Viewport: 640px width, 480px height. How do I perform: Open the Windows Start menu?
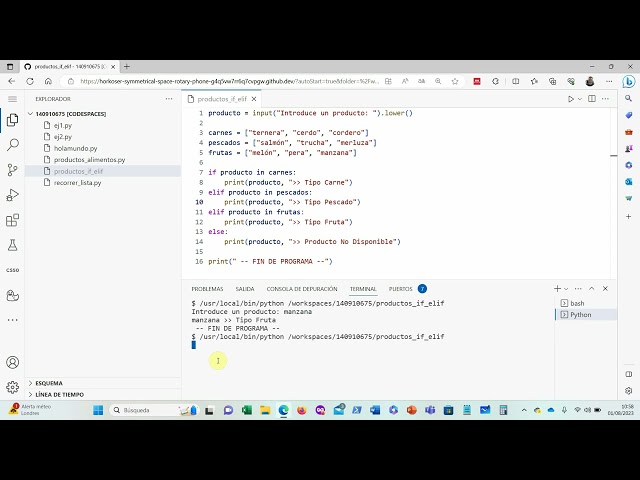[98, 410]
